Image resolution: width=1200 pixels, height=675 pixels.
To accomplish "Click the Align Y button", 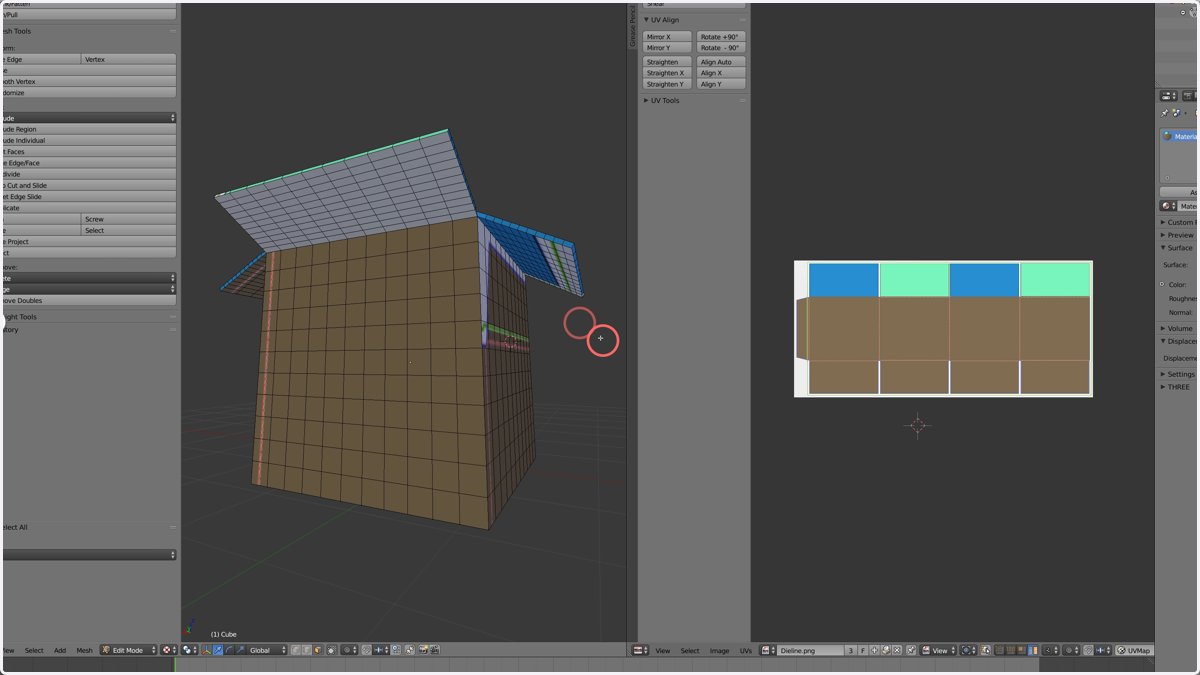I will click(x=721, y=84).
